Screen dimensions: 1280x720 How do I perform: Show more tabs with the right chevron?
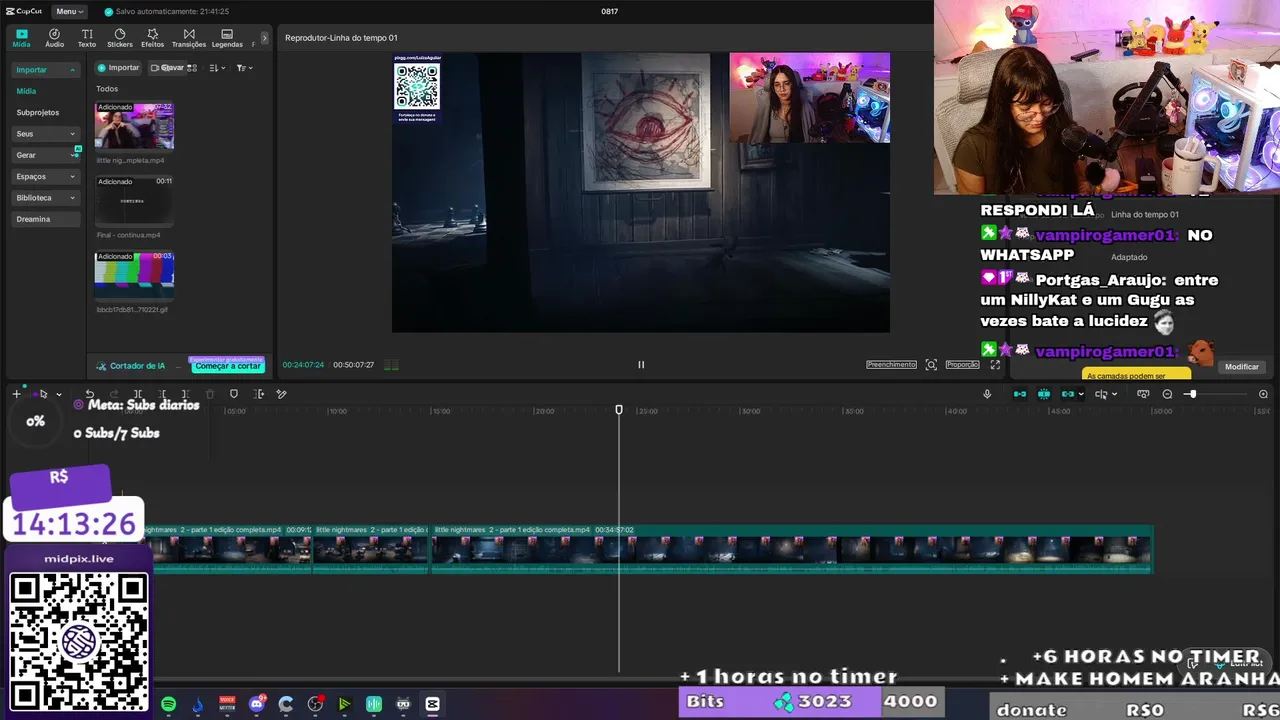(x=265, y=38)
